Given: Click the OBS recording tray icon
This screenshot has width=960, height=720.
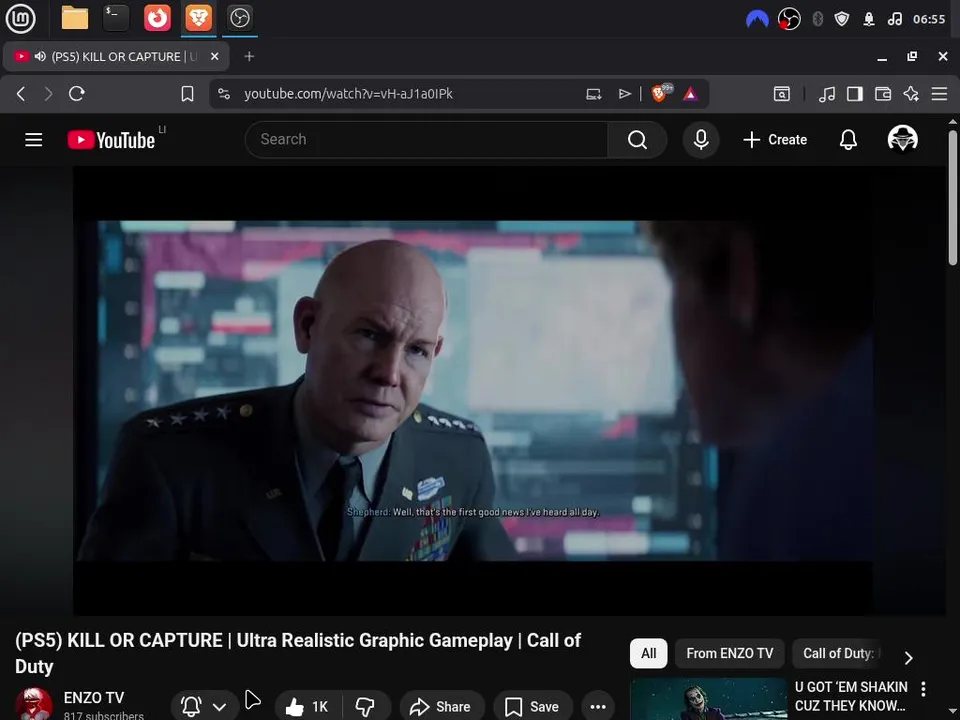Looking at the screenshot, I should coord(789,19).
